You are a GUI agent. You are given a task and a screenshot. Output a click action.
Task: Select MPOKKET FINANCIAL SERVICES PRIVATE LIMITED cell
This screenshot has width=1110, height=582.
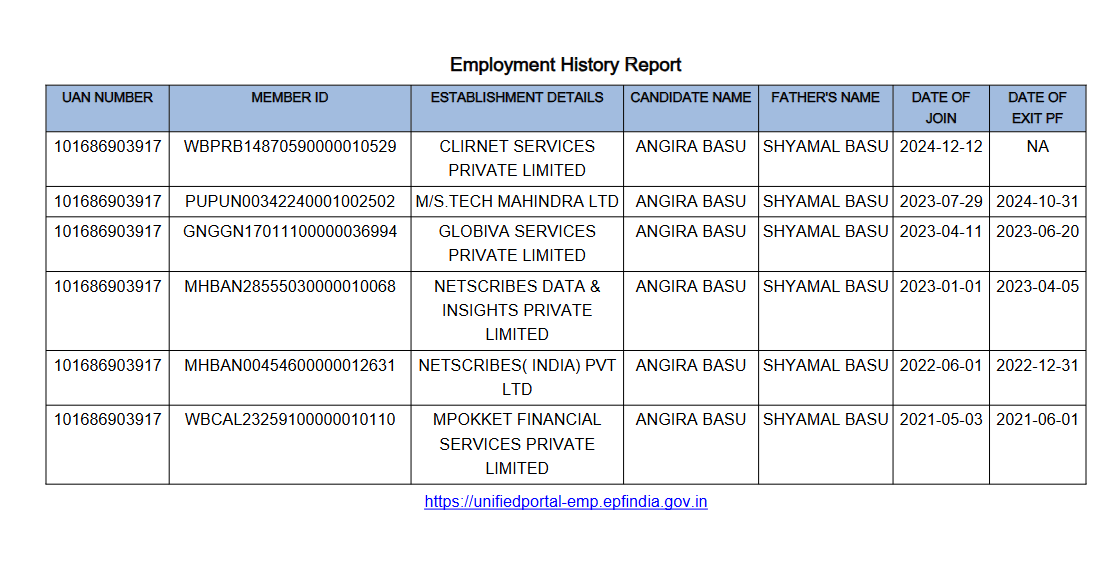pyautogui.click(x=517, y=444)
